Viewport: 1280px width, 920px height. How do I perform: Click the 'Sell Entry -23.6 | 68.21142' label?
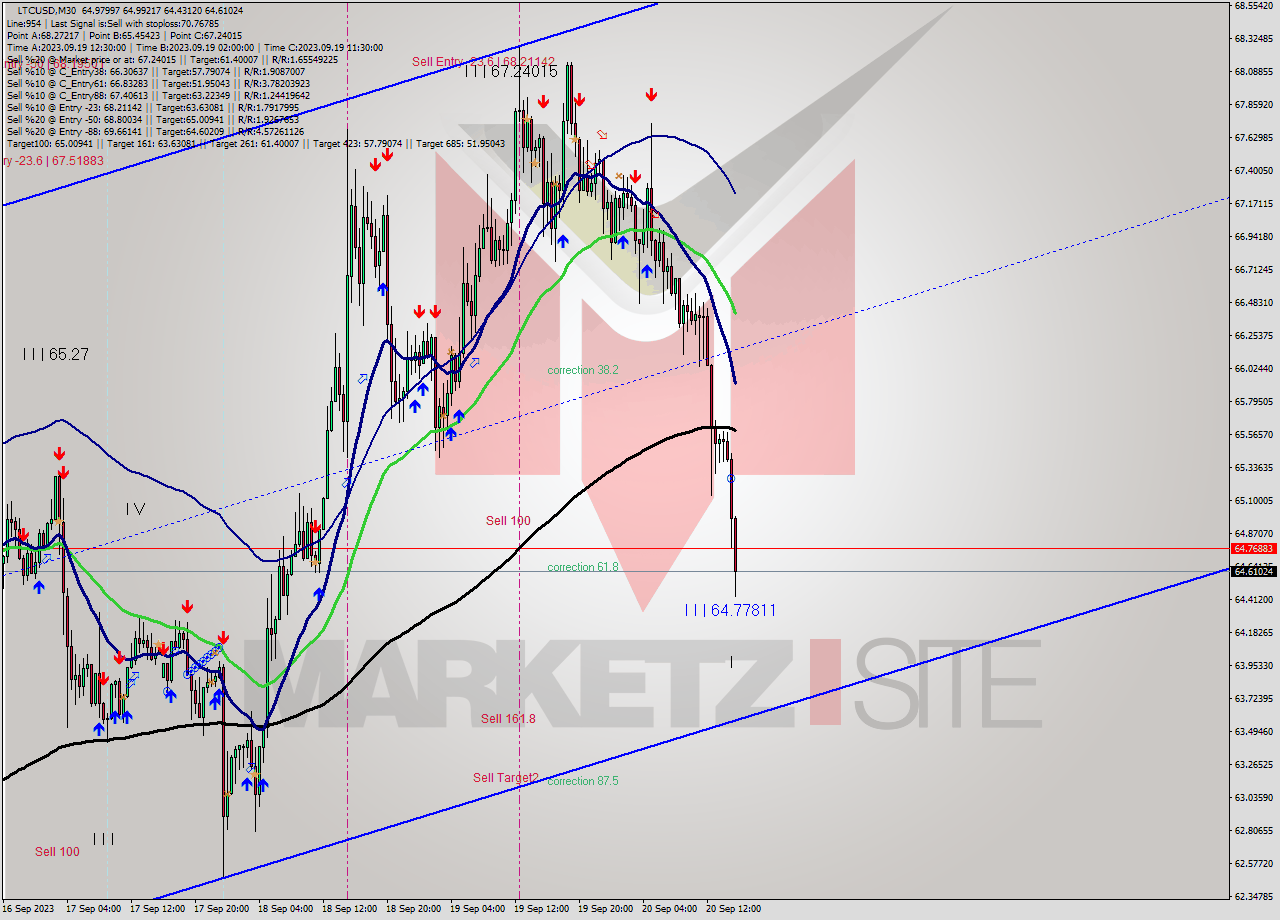(x=483, y=62)
